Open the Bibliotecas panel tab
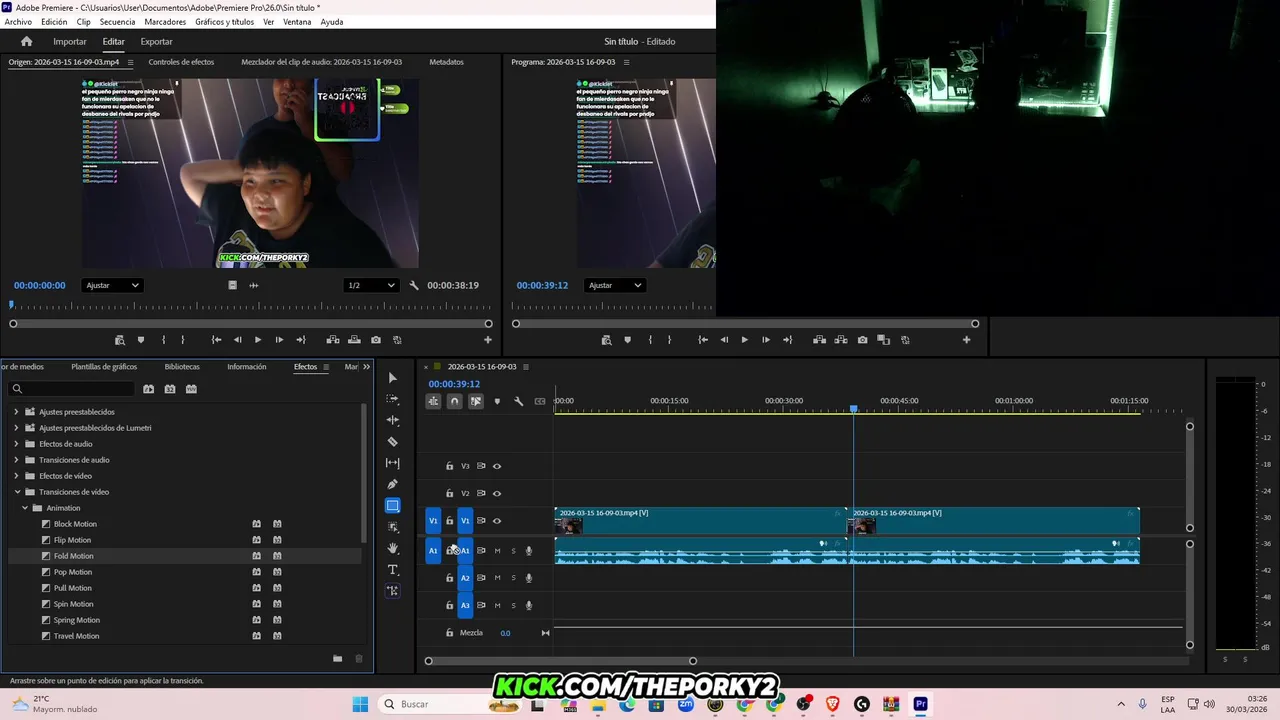 pos(182,367)
